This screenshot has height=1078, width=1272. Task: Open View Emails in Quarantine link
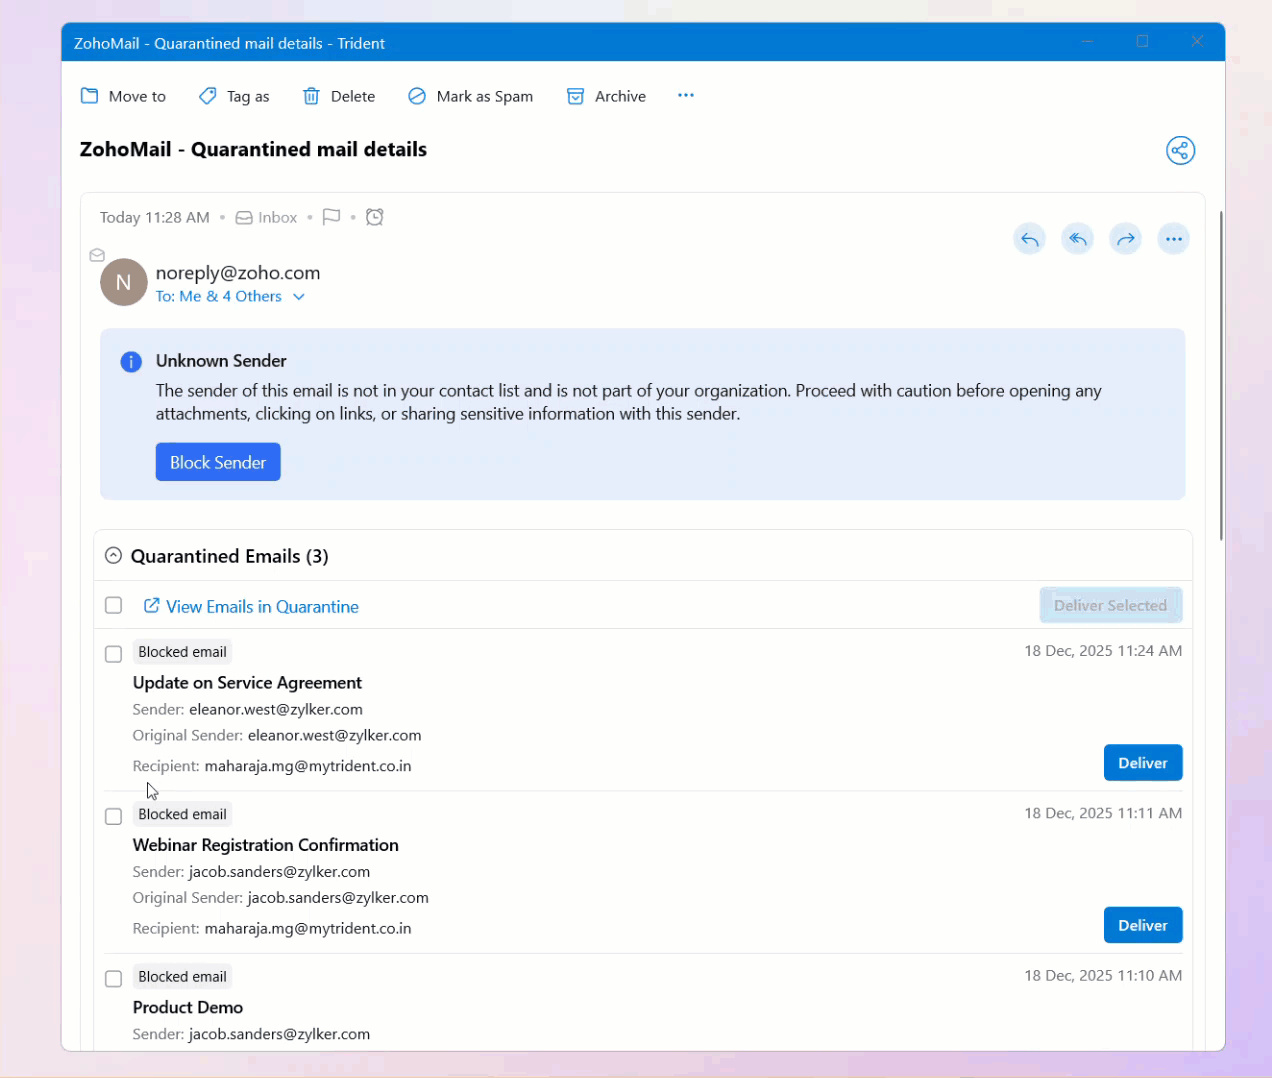click(x=251, y=606)
